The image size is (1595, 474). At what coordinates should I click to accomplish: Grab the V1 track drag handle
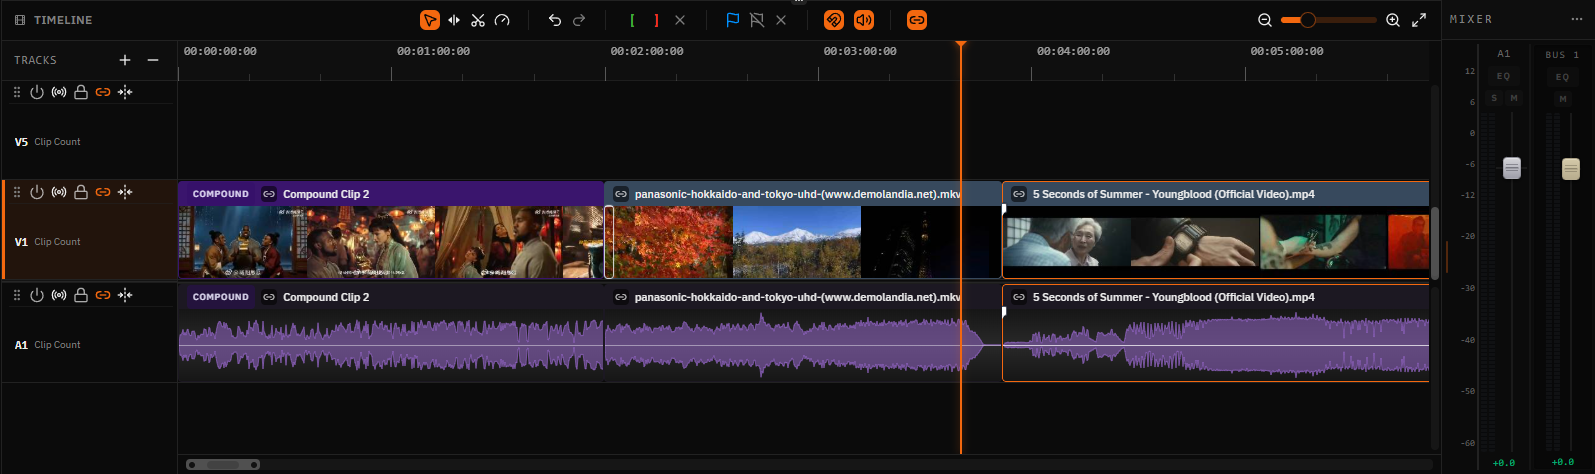pyautogui.click(x=17, y=192)
